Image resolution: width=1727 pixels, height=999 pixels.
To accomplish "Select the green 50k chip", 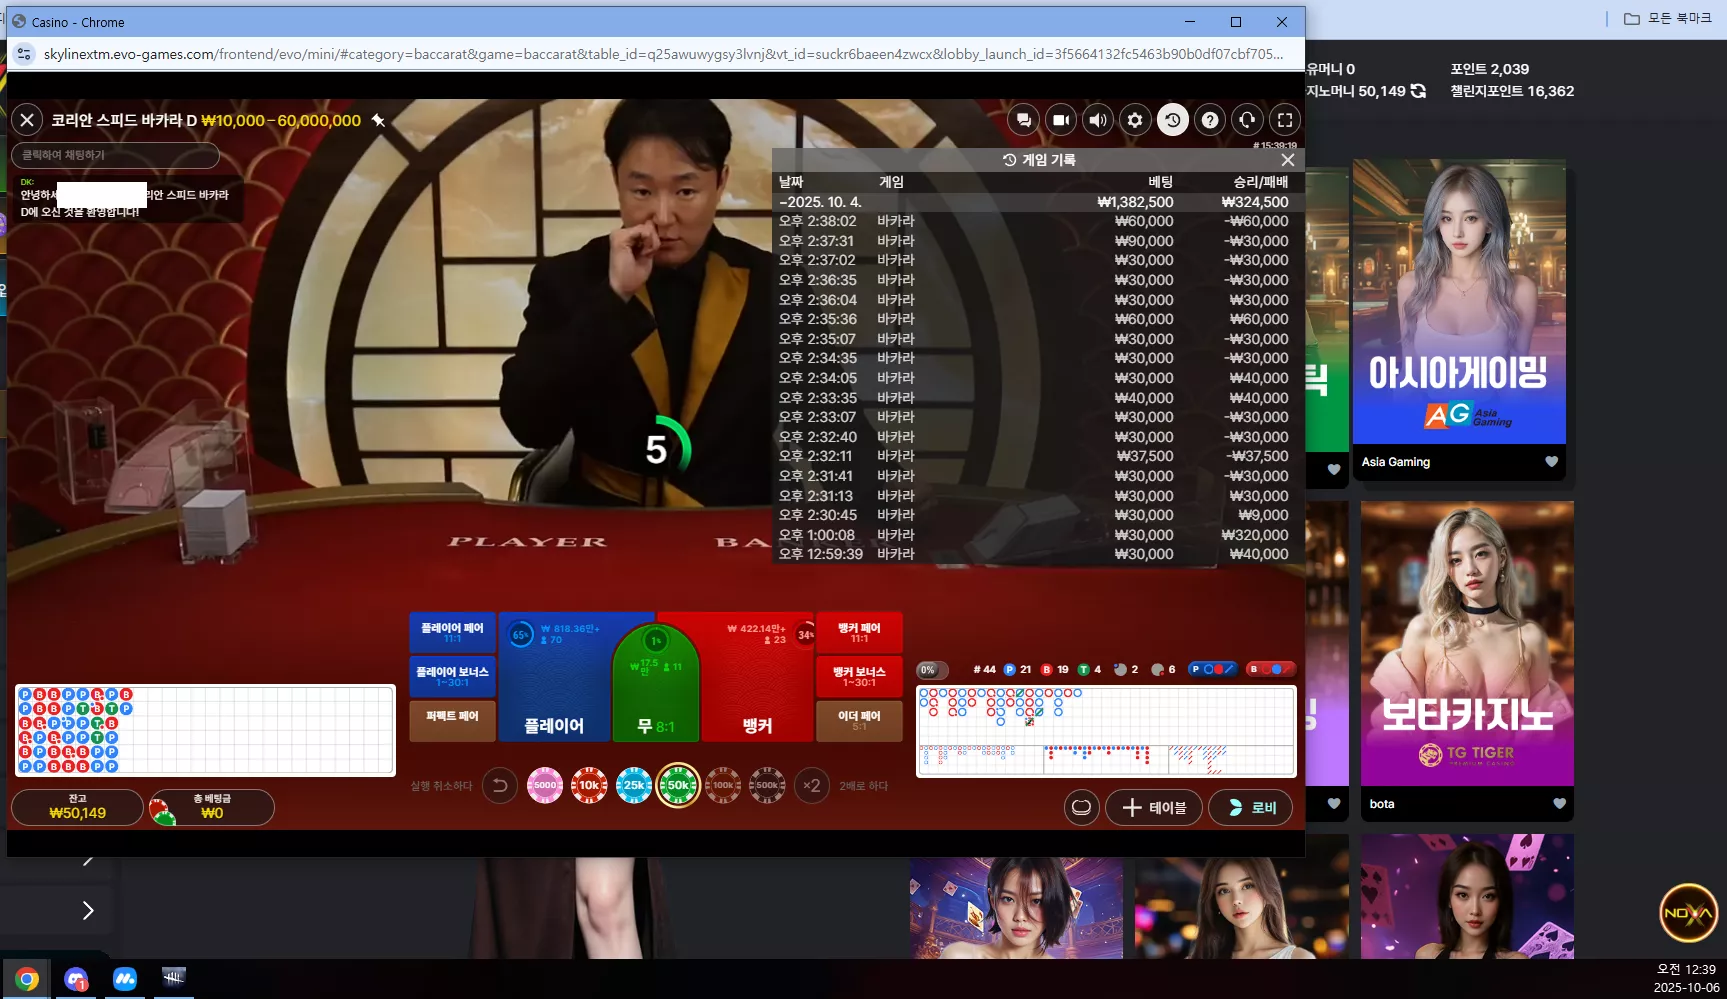I will tap(678, 786).
